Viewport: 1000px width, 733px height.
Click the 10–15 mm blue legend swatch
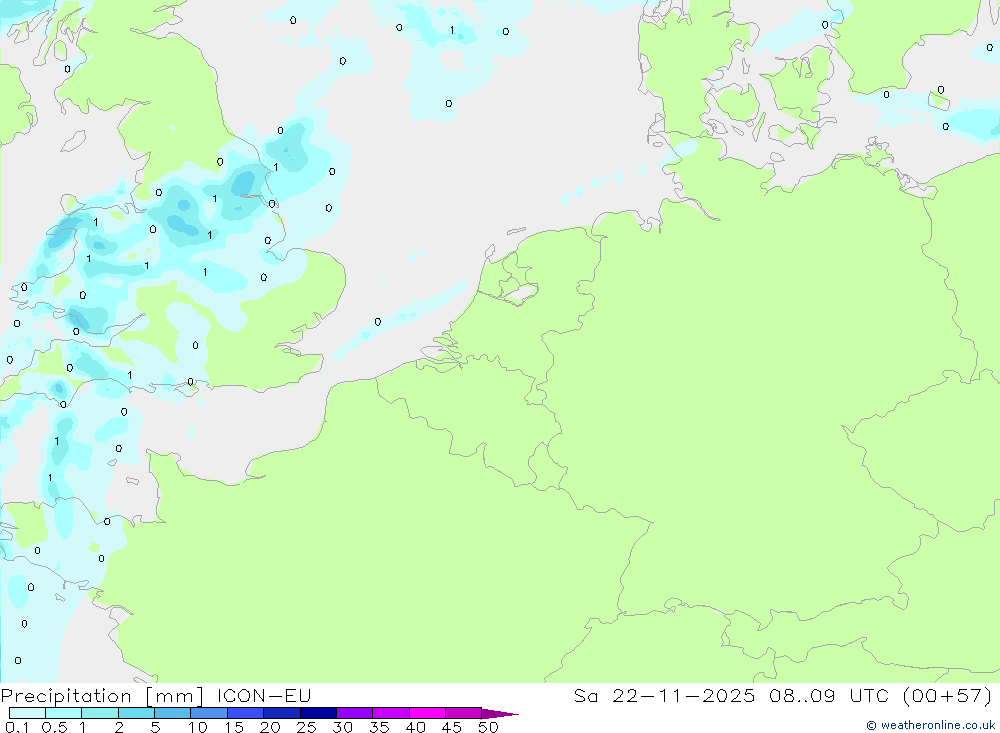tap(209, 713)
